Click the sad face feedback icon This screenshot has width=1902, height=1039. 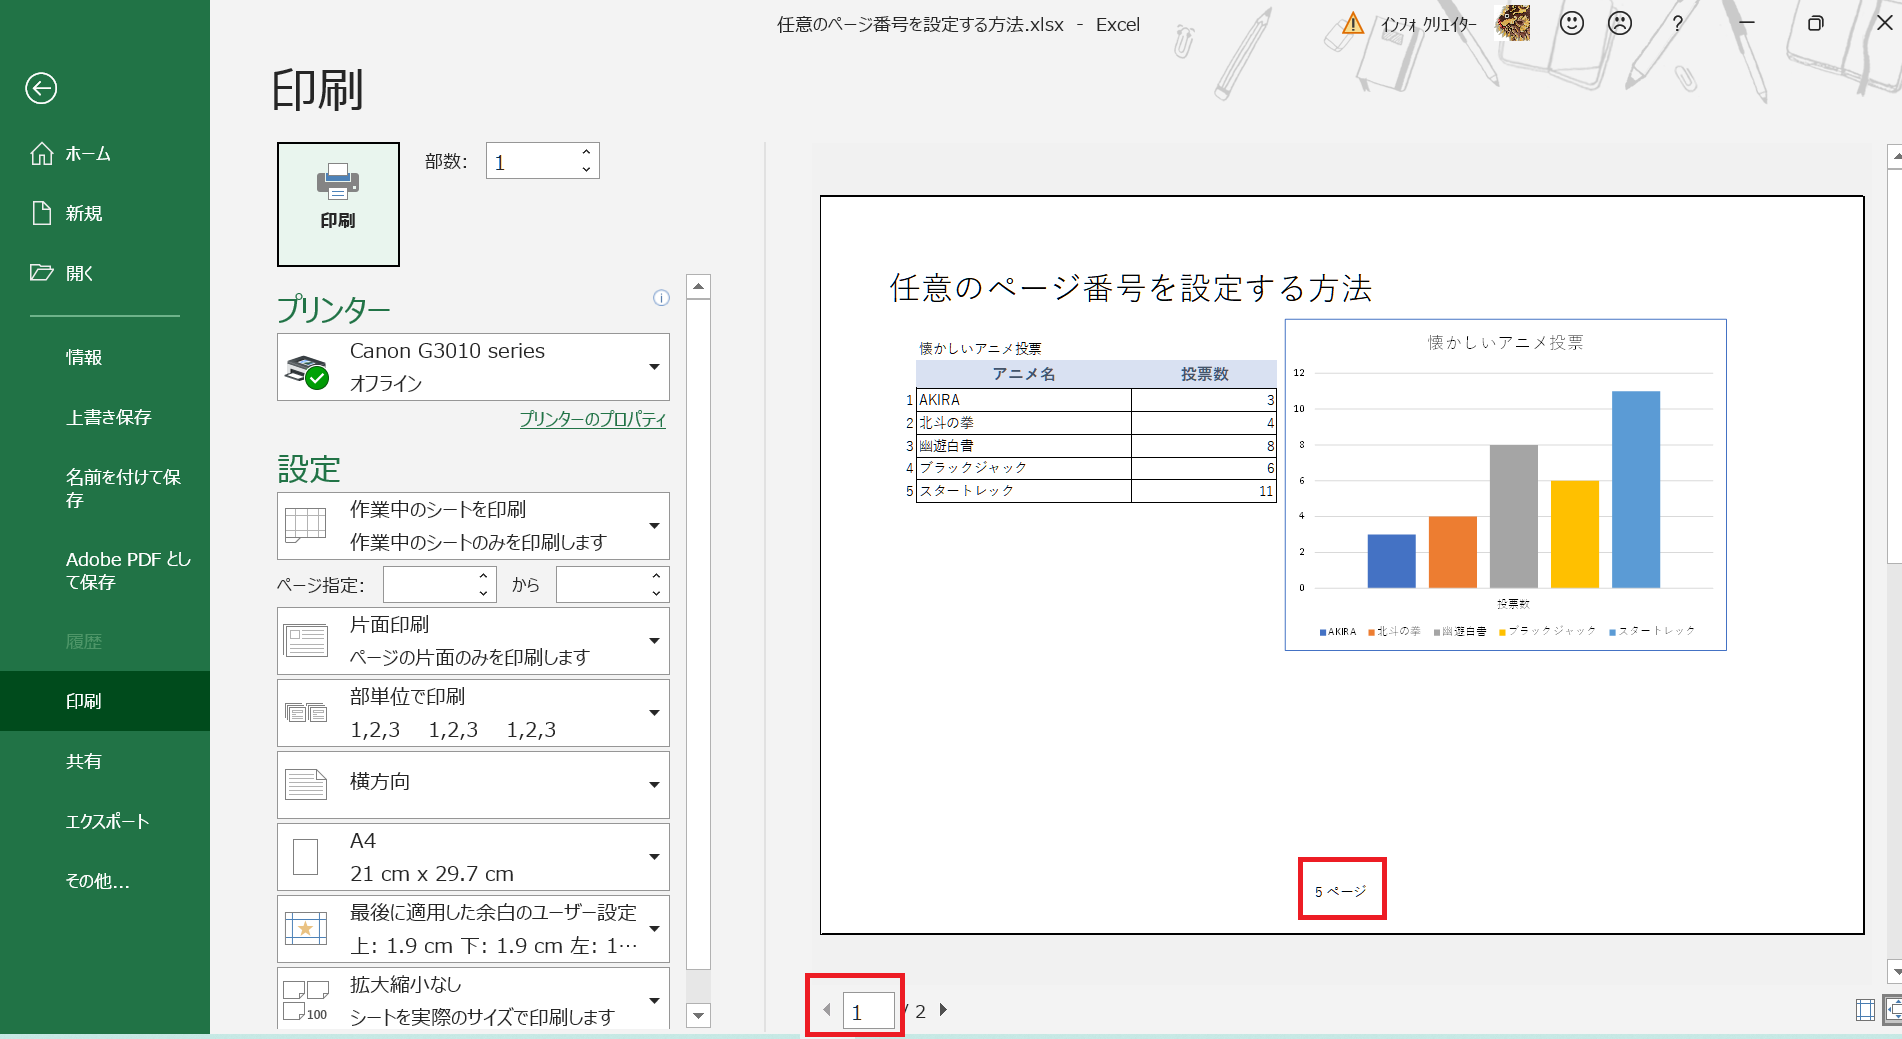1620,23
